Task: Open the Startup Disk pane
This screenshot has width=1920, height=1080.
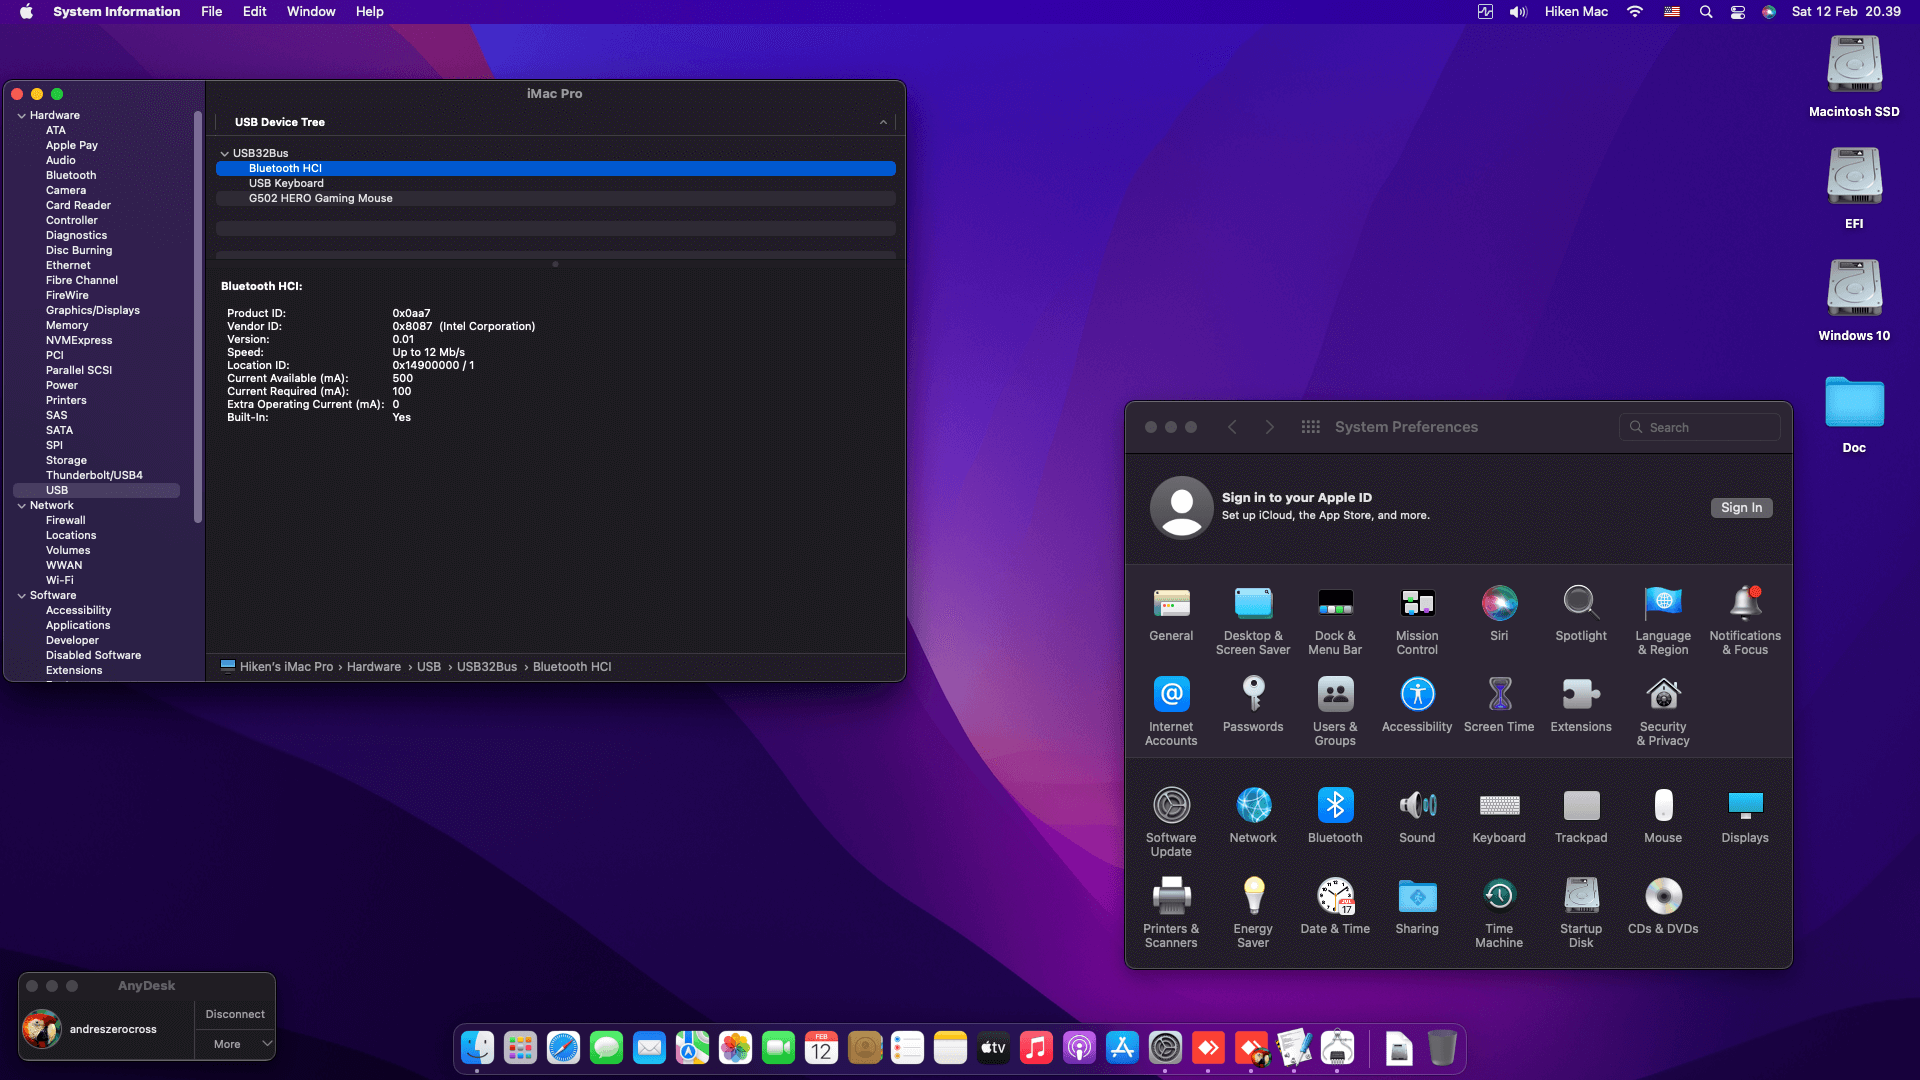Action: [x=1580, y=897]
